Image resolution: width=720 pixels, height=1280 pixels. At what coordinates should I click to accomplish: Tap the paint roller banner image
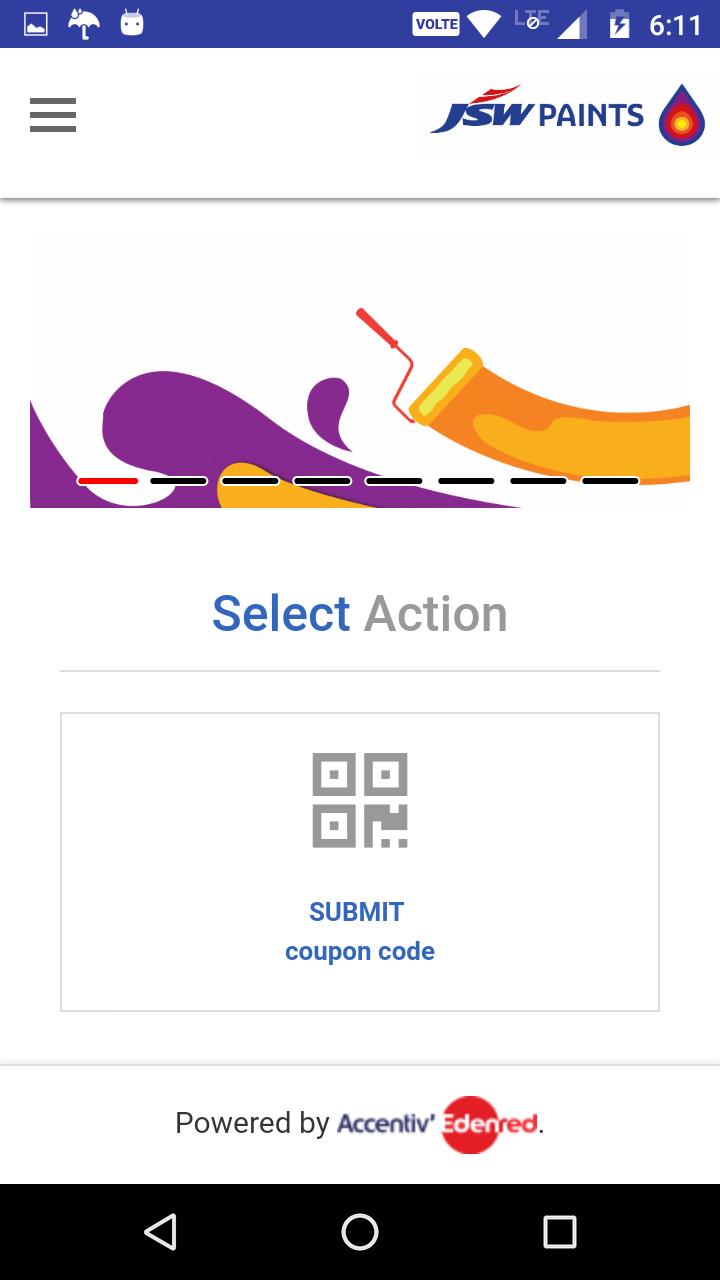point(360,380)
